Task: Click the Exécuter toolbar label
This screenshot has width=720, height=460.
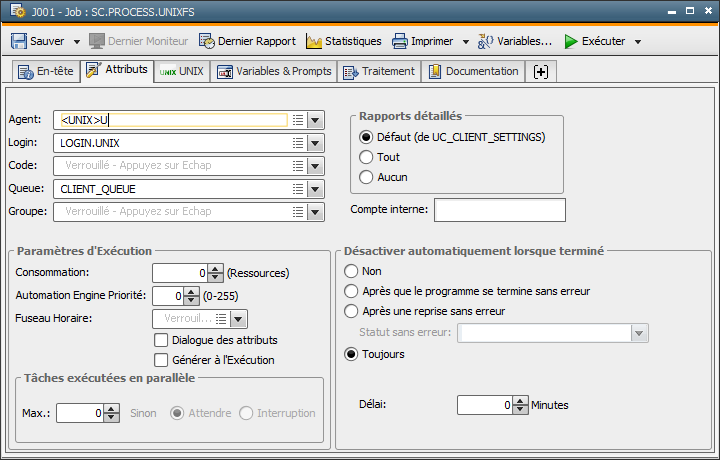Action: coord(603,41)
